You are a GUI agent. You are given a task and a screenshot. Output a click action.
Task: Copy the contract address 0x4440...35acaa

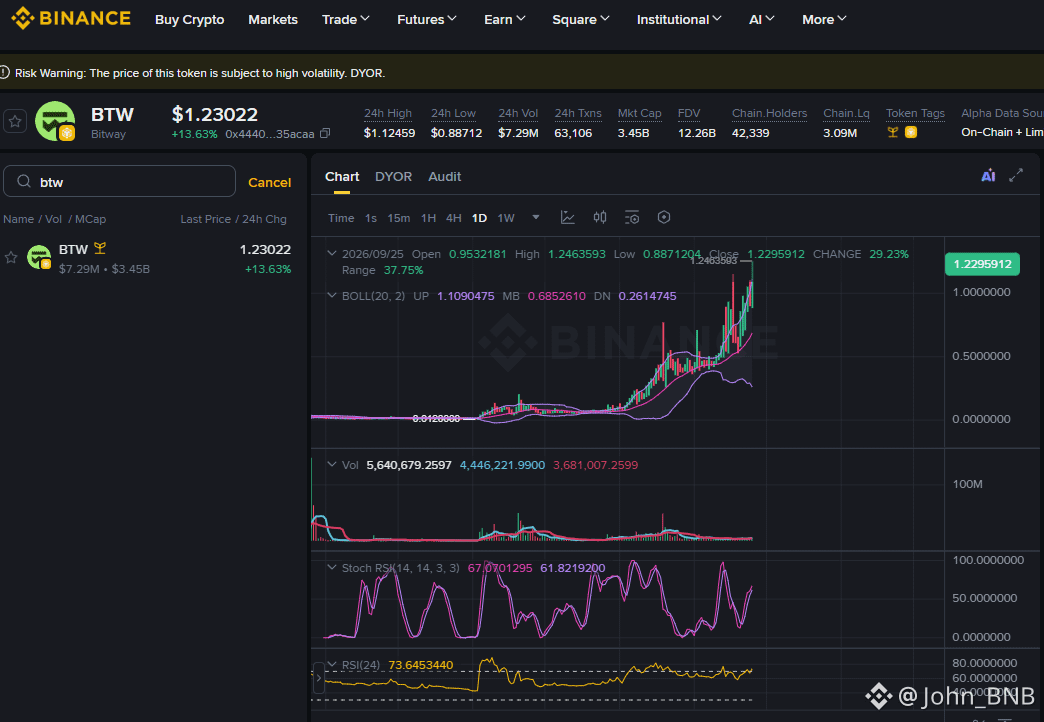[x=325, y=133]
